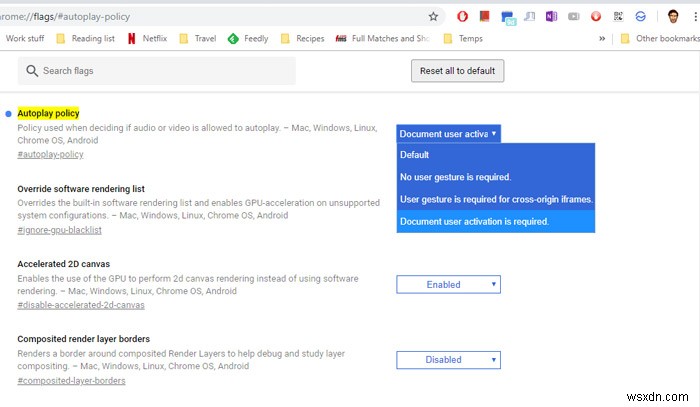
Task: Bookmark this page with the star icon
Action: [x=433, y=17]
